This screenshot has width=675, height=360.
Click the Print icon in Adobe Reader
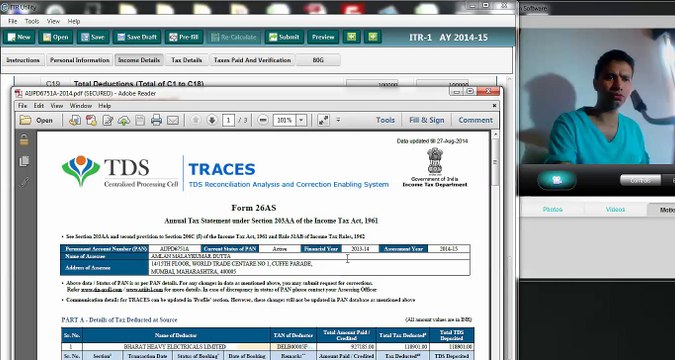click(156, 120)
